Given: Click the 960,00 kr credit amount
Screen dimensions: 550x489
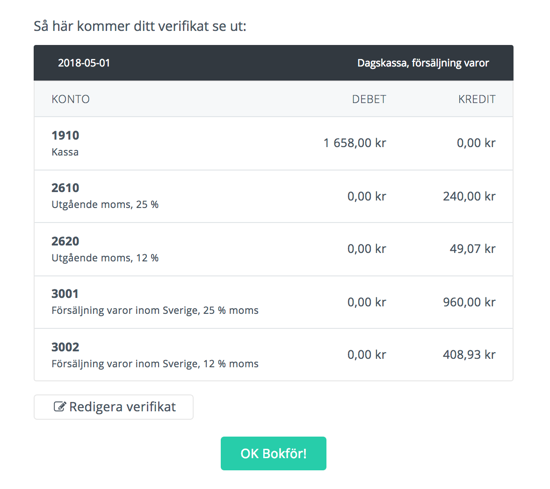Looking at the screenshot, I should [469, 302].
